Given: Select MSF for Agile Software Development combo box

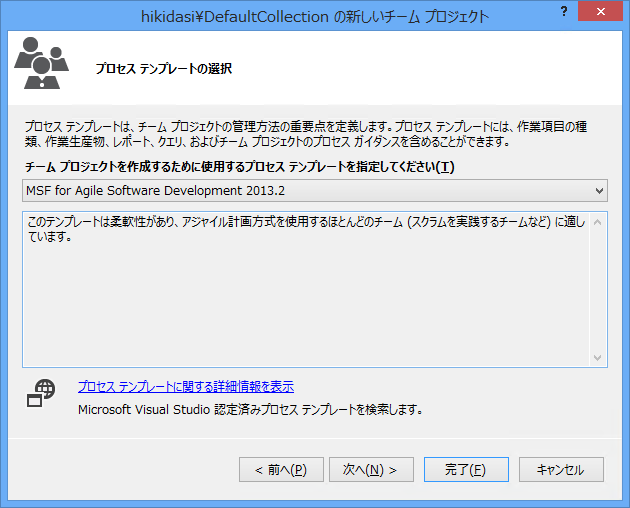Looking at the screenshot, I should click(315, 190).
